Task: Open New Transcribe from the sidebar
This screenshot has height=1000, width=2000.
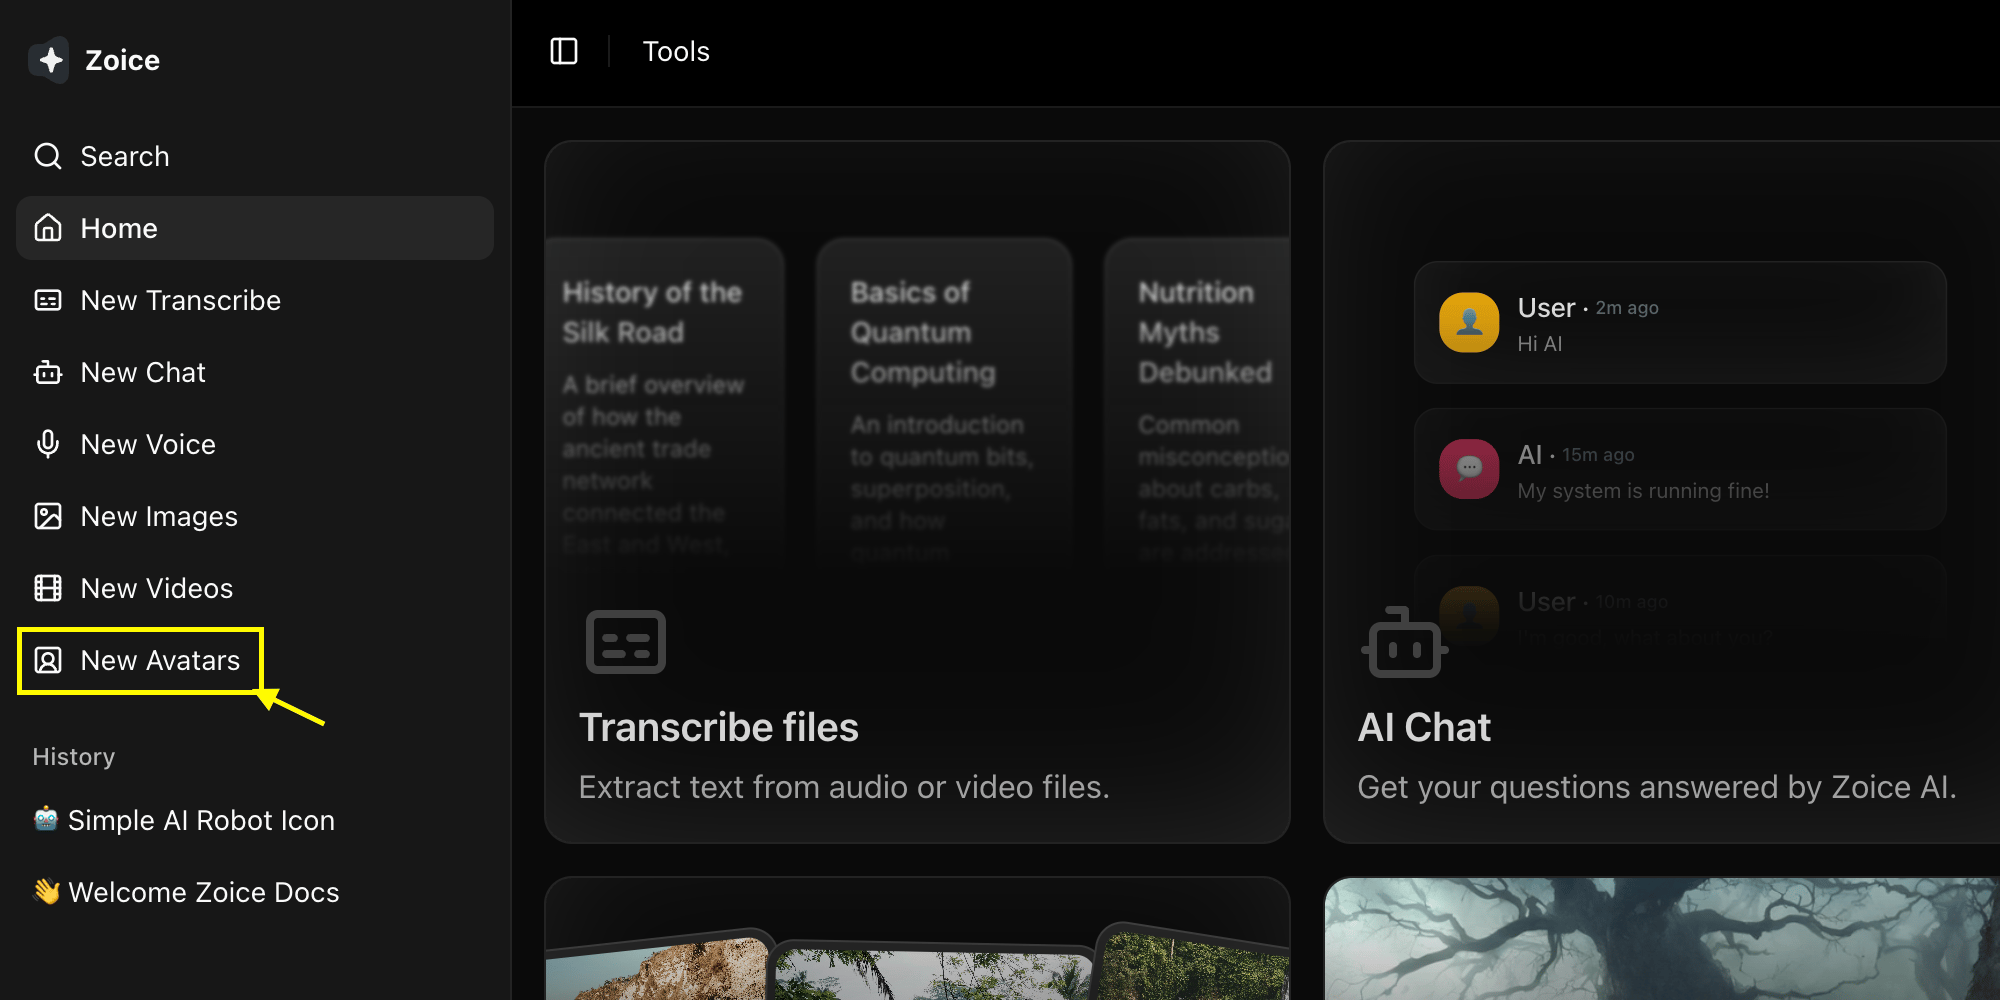Action: (x=255, y=300)
